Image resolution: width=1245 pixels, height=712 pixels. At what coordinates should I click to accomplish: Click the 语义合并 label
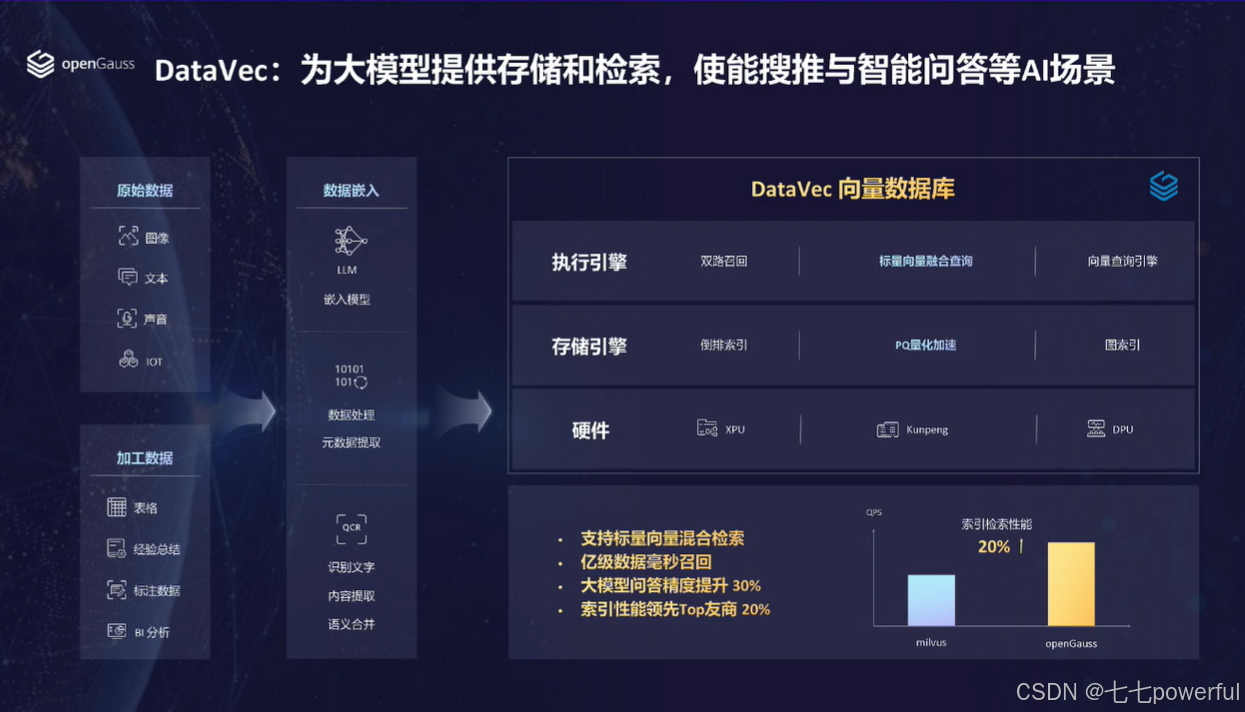(351, 624)
